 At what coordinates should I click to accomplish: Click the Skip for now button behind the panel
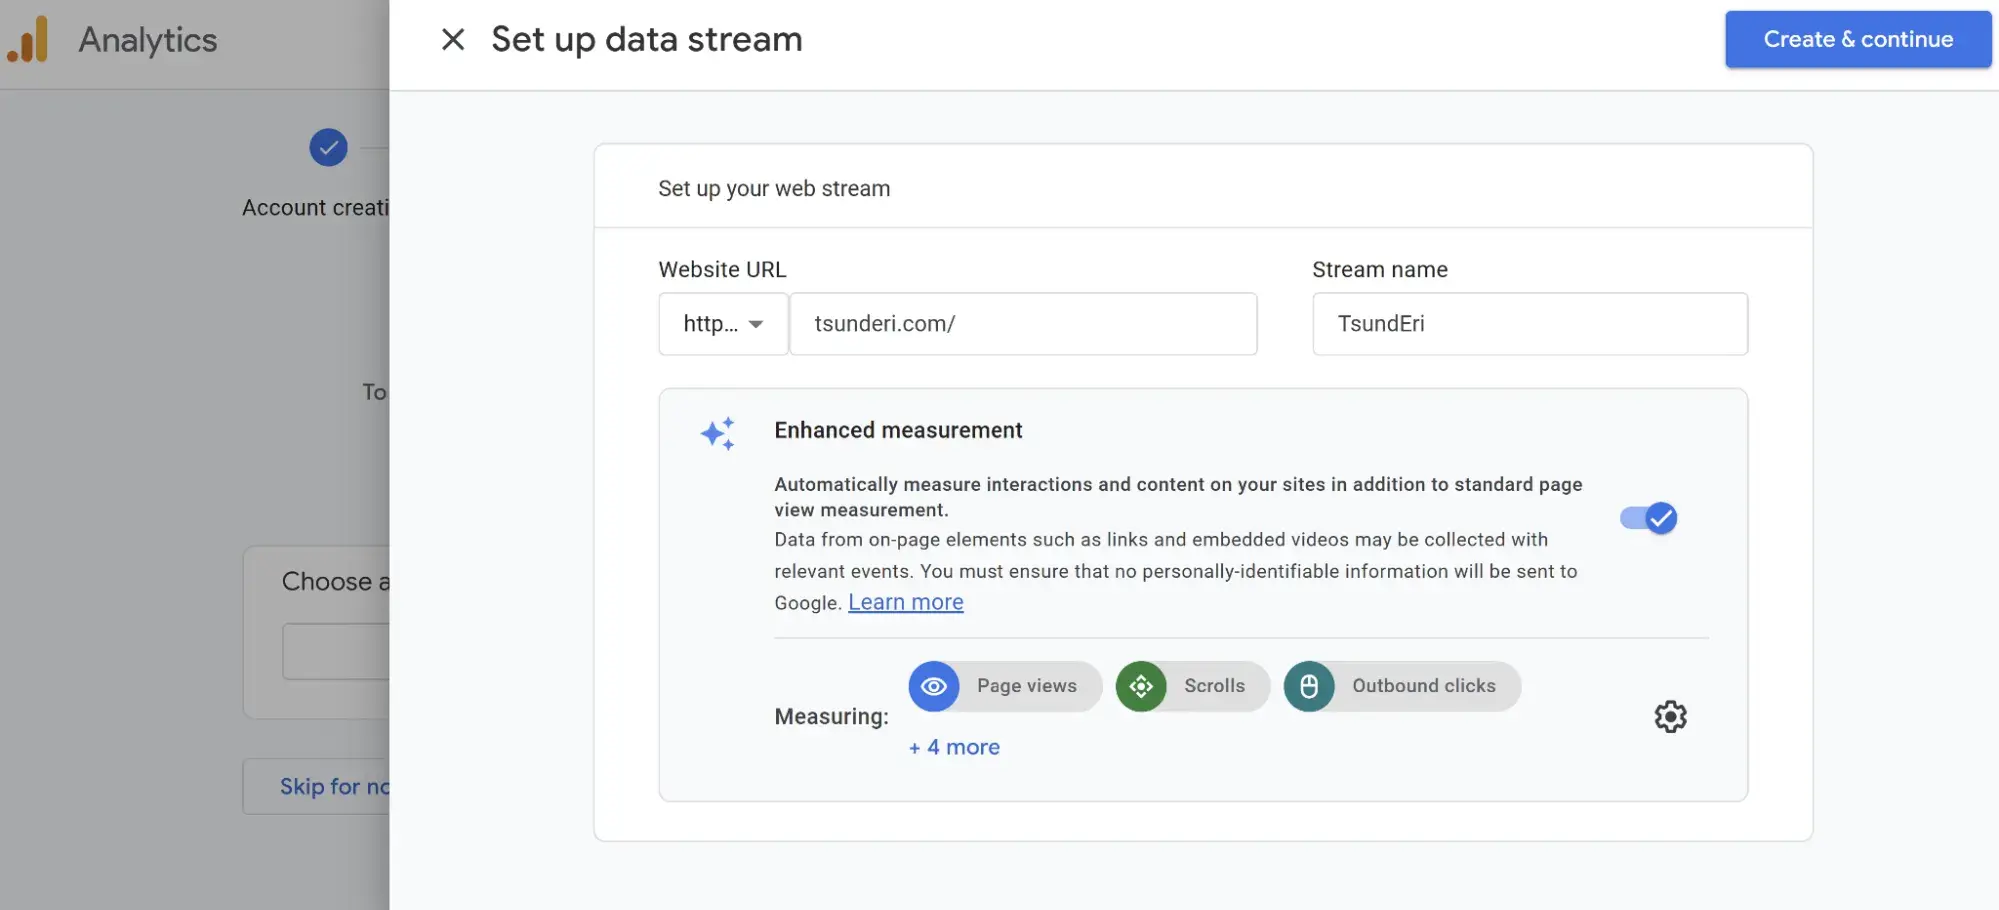[316, 786]
